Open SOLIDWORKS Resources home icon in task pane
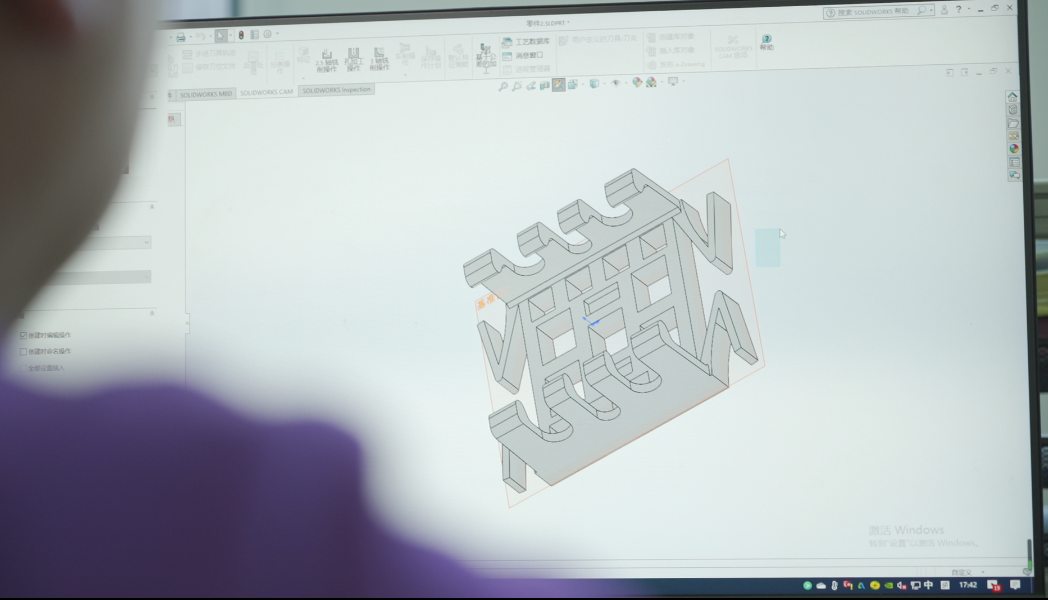1048x600 pixels. (x=1013, y=98)
